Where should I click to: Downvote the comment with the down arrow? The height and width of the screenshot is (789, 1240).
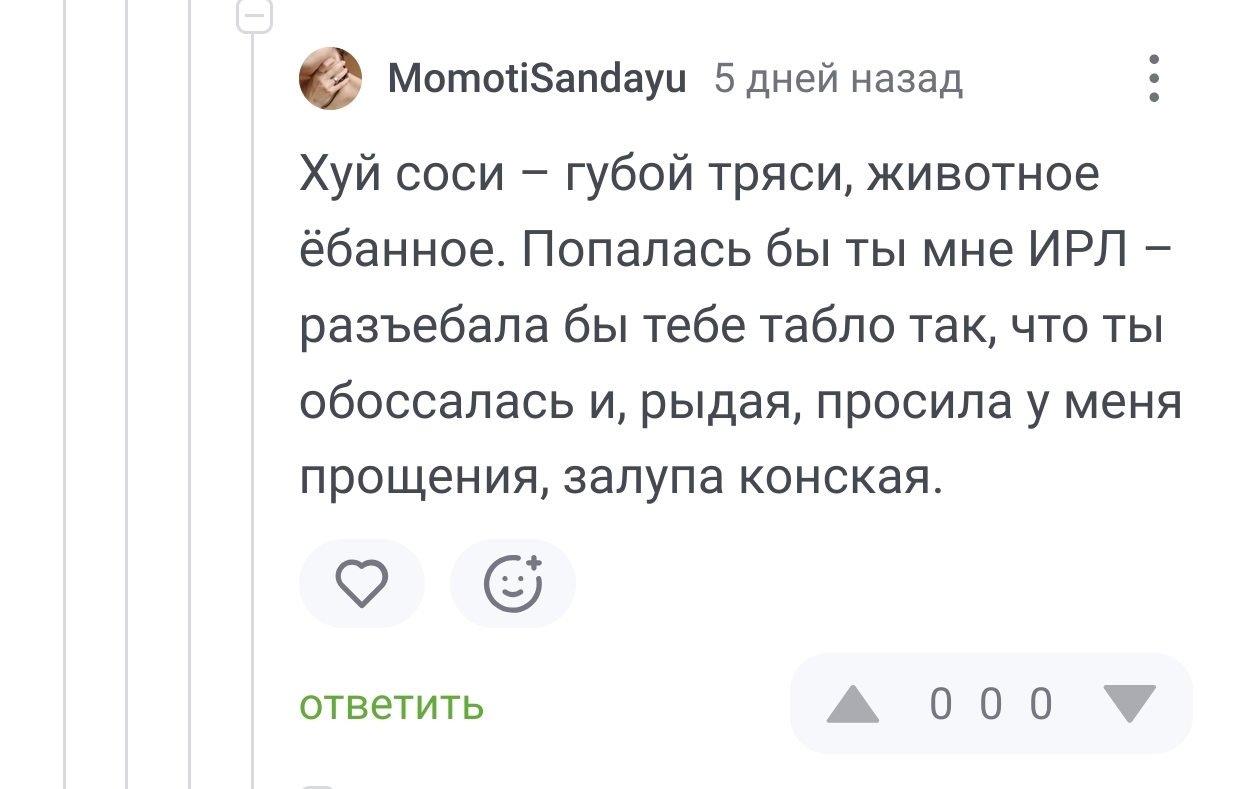[x=1130, y=704]
